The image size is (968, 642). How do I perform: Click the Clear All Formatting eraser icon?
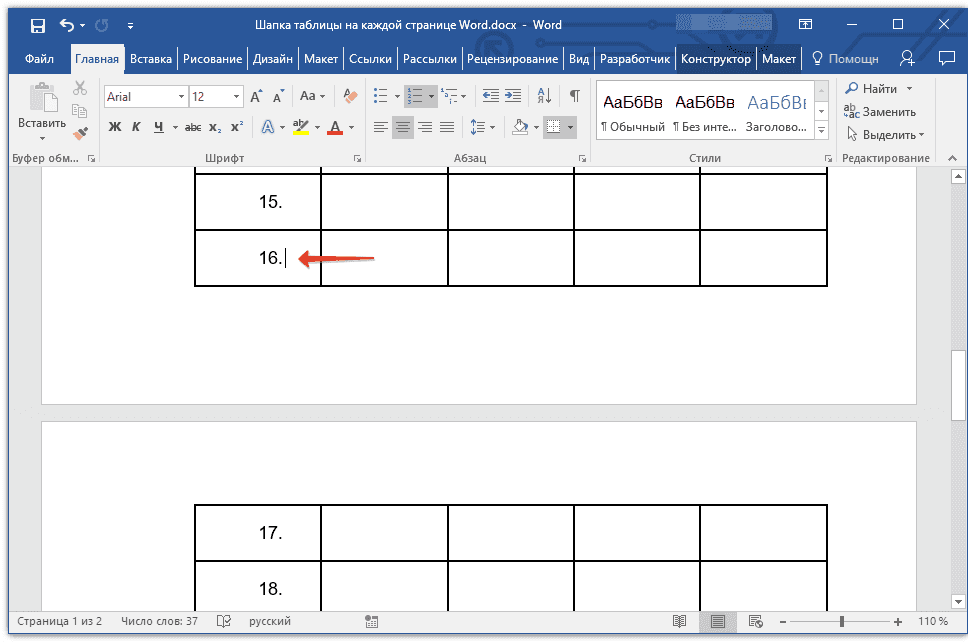pos(349,97)
